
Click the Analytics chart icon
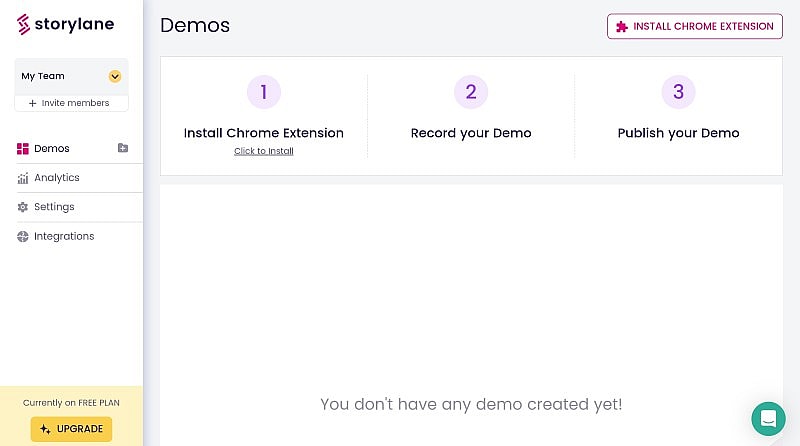tap(23, 178)
